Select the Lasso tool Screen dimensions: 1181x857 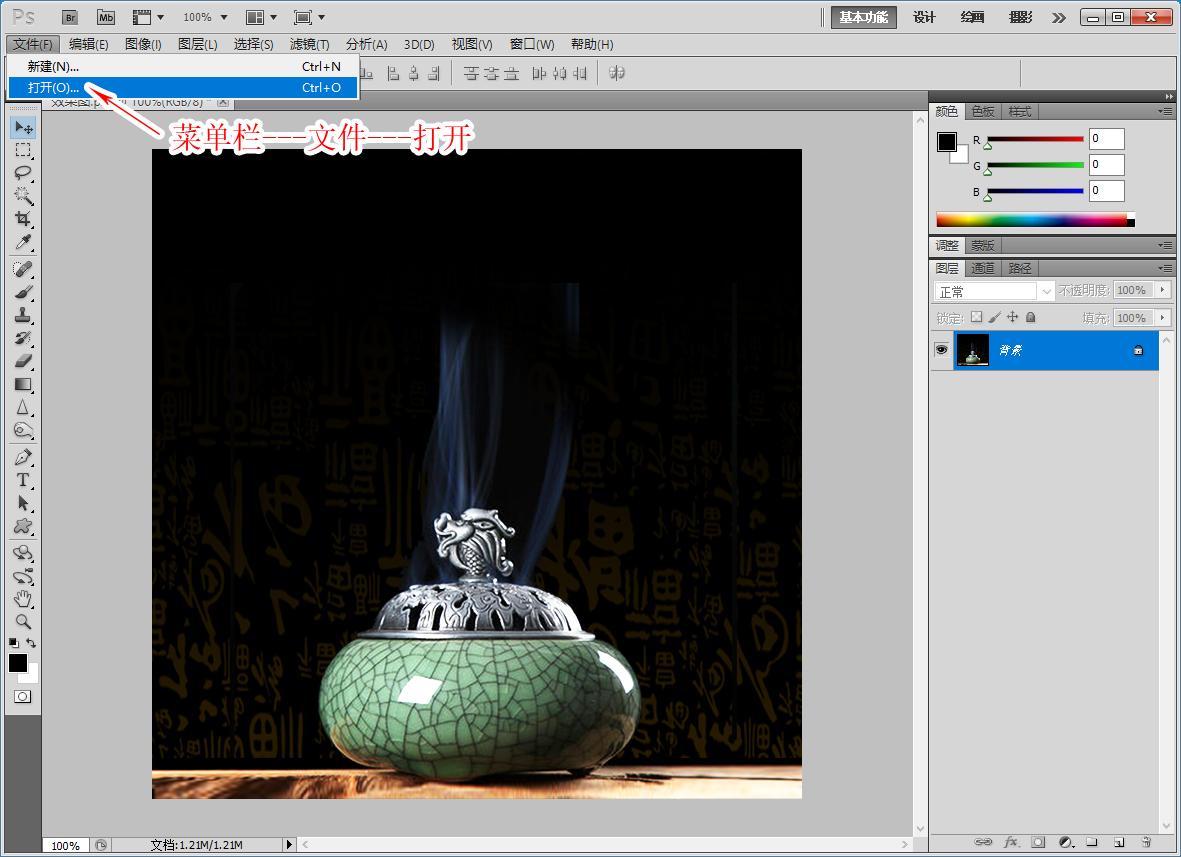pyautogui.click(x=23, y=173)
